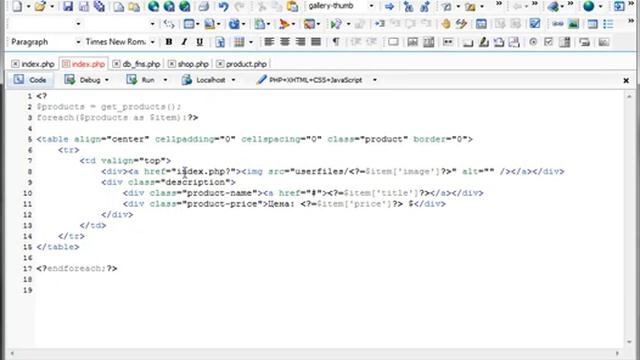Justify the text alignment
Viewport: 640px width, 360px height.
point(316,42)
